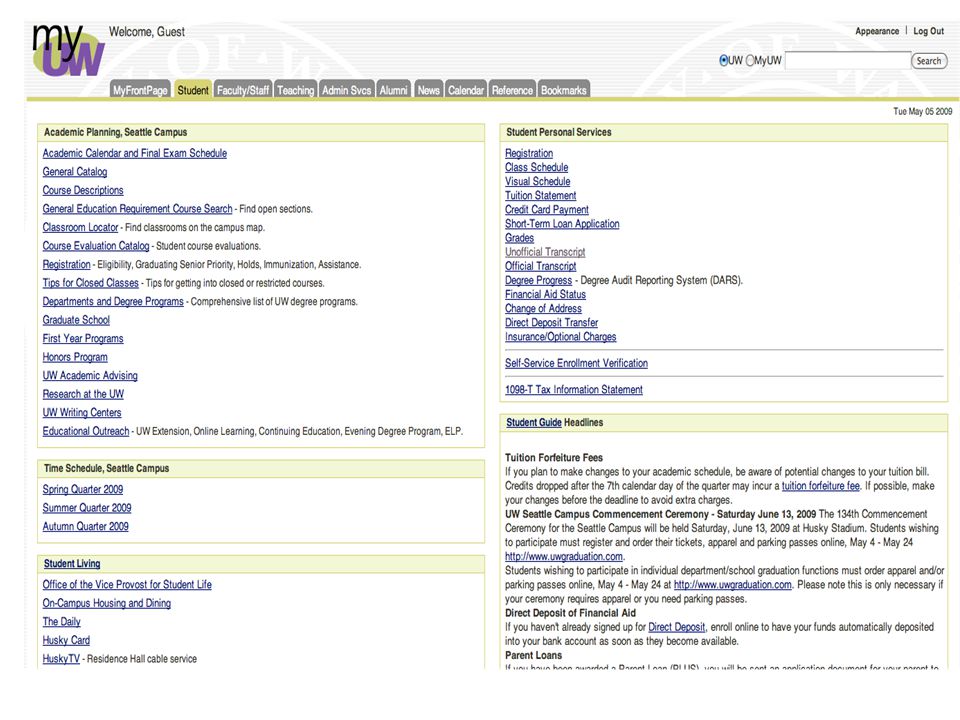Open First Year Programs
The width and height of the screenshot is (960, 720).
tap(83, 339)
